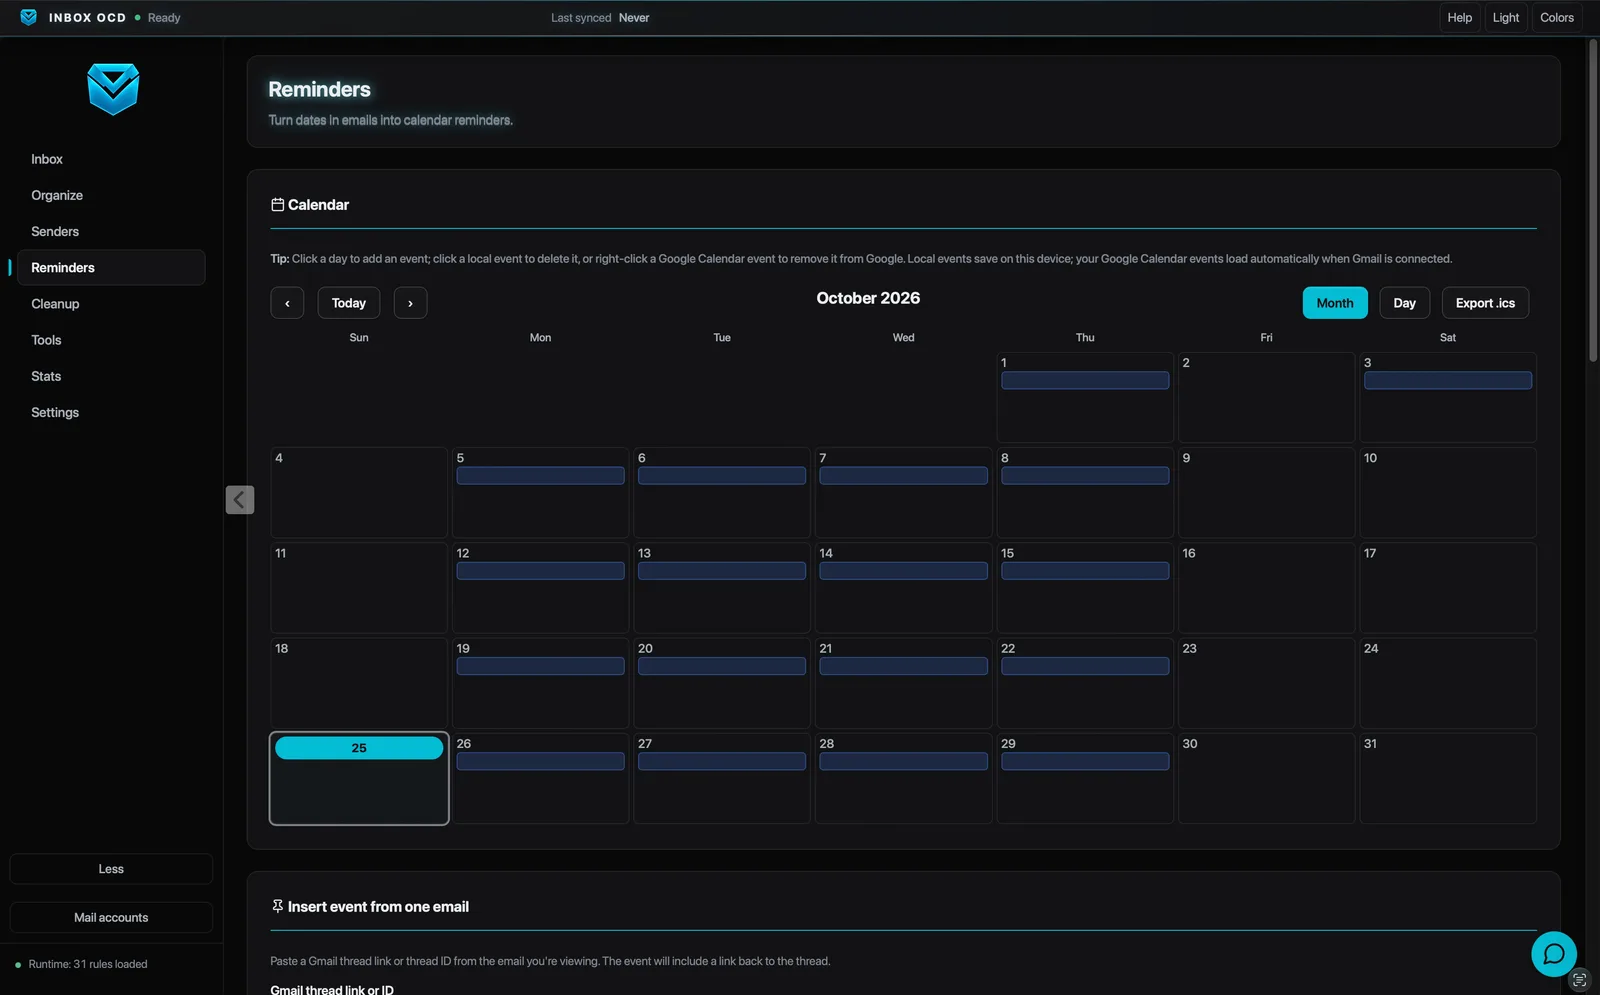The image size is (1600, 995).
Task: Click the event on October 14
Action: coord(903,571)
